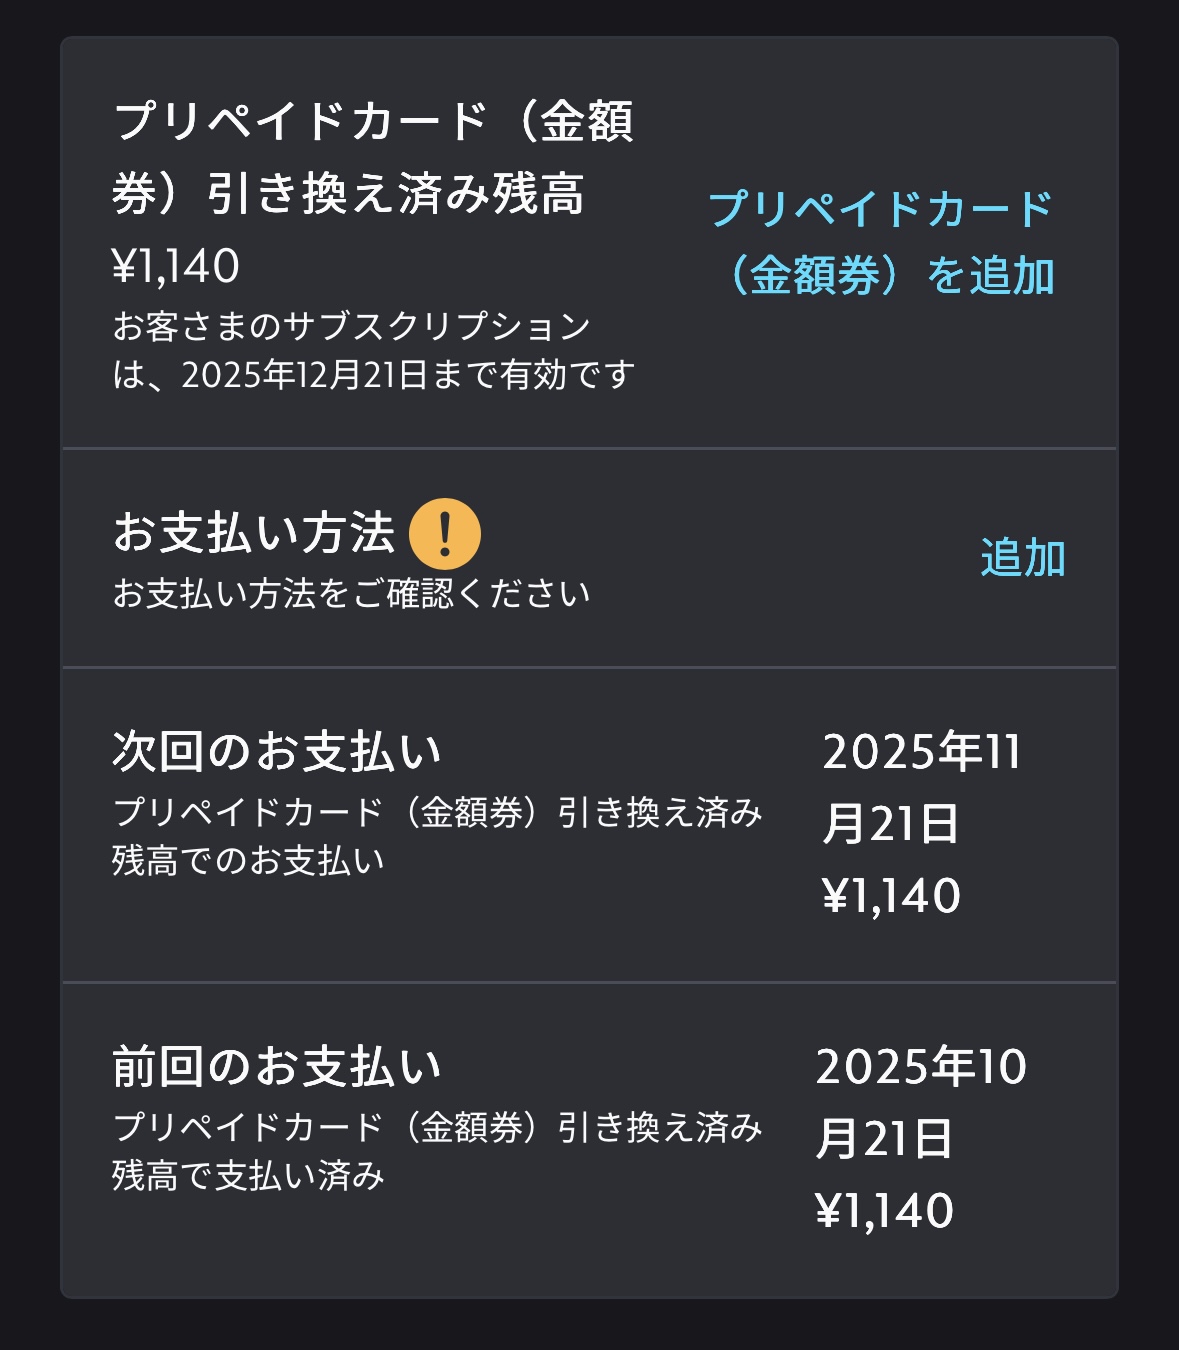
Task: Select the 次回のお支払い heading
Action: pyautogui.click(x=277, y=751)
